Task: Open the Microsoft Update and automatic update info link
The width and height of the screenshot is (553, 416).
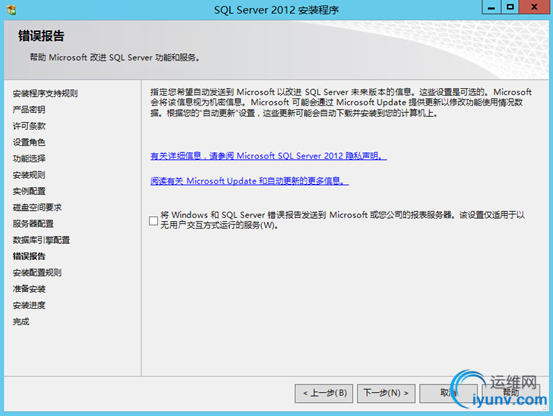Action: coord(249,181)
